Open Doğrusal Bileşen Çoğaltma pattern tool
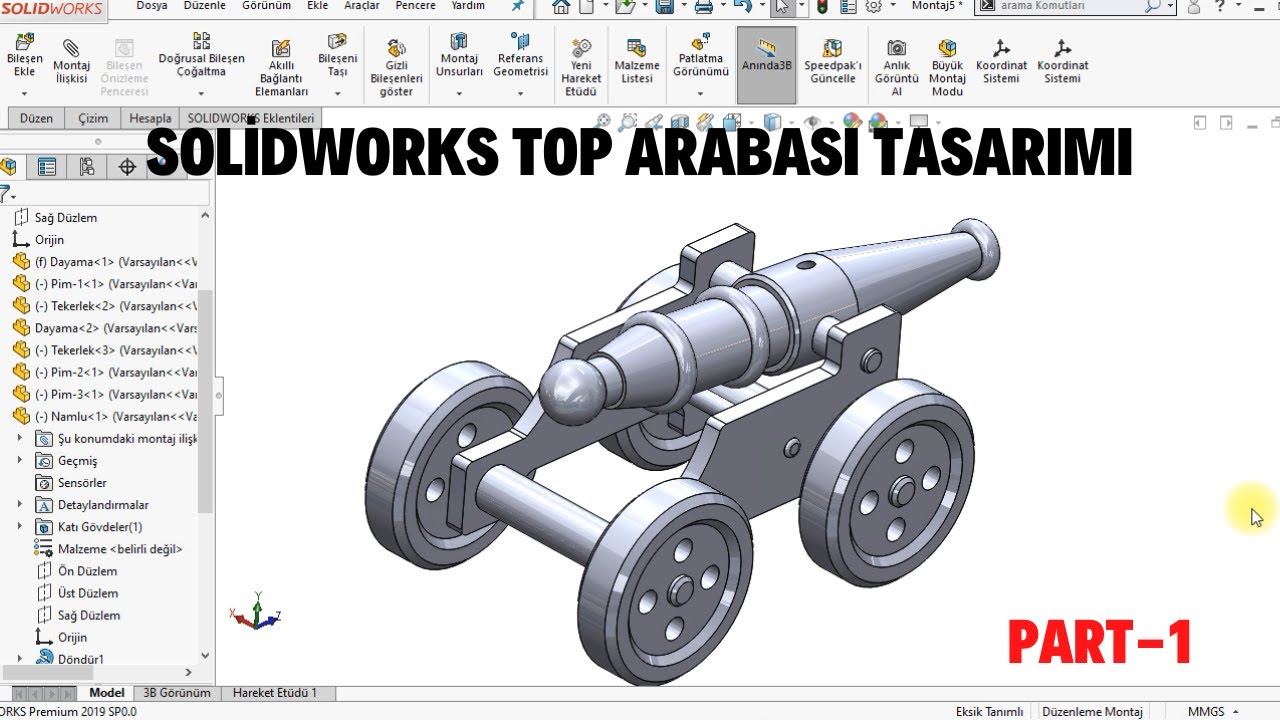This screenshot has height=720, width=1280. coord(201,56)
